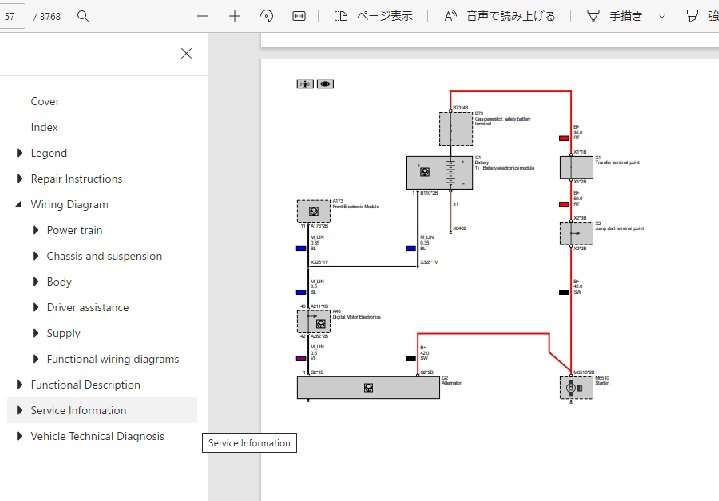Go to the Driver assistance bookmark
Image resolution: width=719 pixels, height=501 pixels.
(x=88, y=307)
